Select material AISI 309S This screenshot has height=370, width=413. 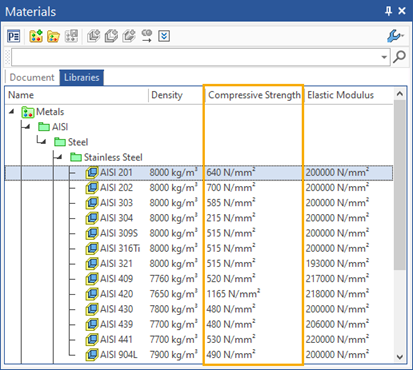(x=119, y=233)
